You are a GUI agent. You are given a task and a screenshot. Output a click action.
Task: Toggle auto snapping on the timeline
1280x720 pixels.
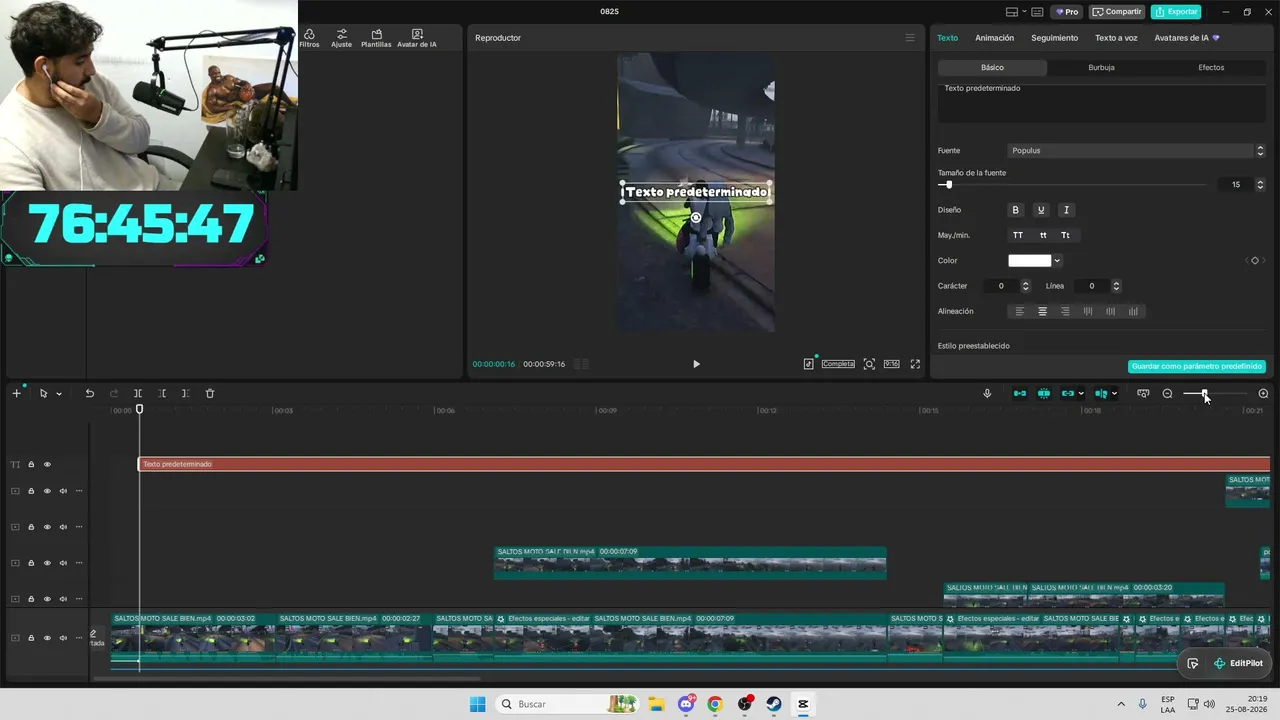click(x=1044, y=393)
